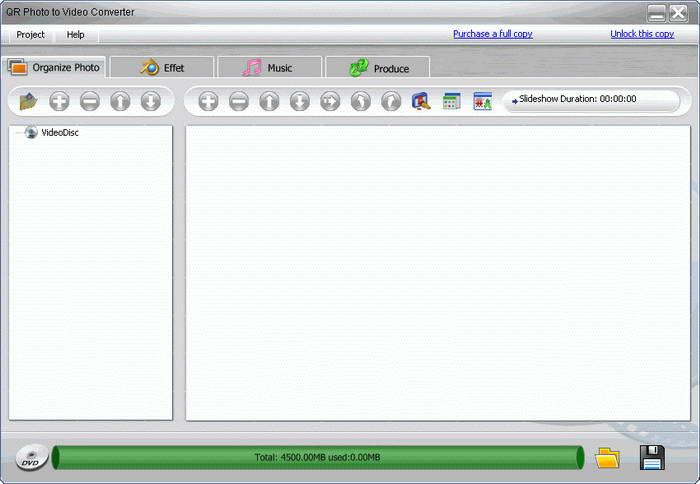Image resolution: width=700 pixels, height=484 pixels.
Task: Save project with the floppy disk icon
Action: pyautogui.click(x=652, y=458)
